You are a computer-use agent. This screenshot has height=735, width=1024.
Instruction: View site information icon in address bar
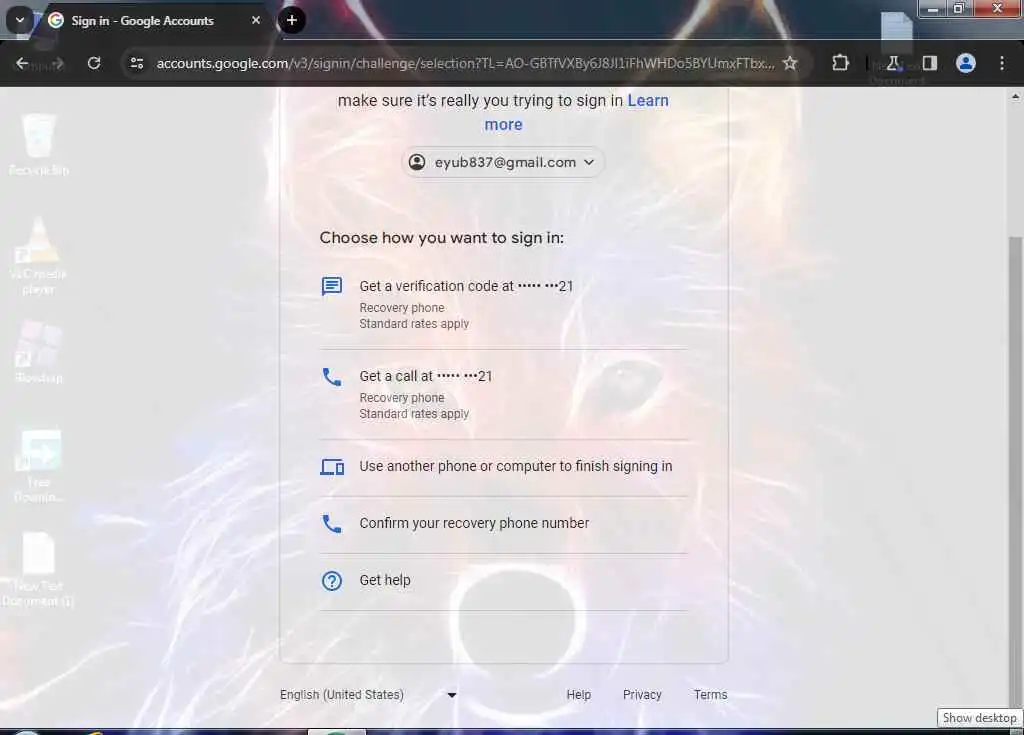pos(136,63)
